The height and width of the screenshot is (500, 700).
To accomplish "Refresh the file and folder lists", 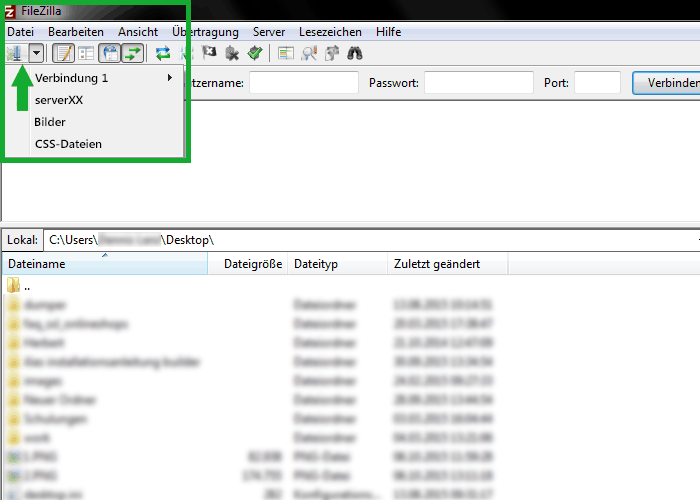I will click(163, 54).
